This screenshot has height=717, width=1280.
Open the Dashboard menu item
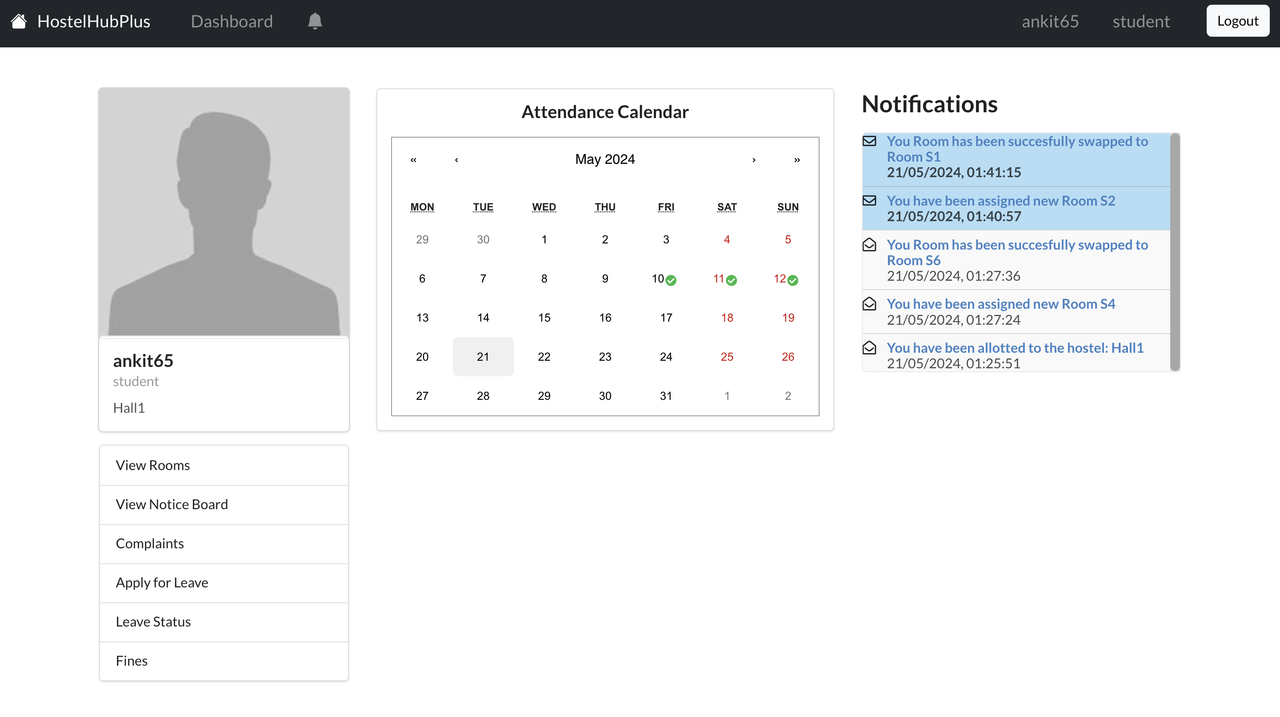pos(231,20)
